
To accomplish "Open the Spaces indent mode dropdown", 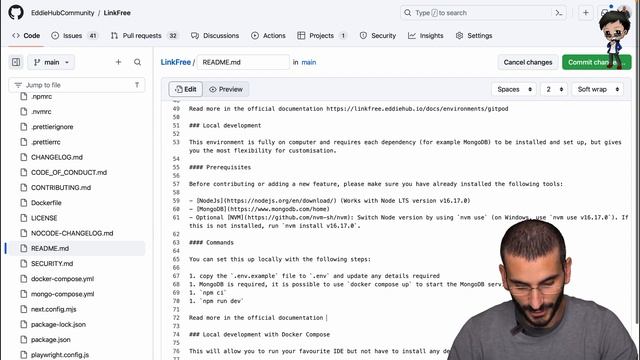I will click(514, 89).
